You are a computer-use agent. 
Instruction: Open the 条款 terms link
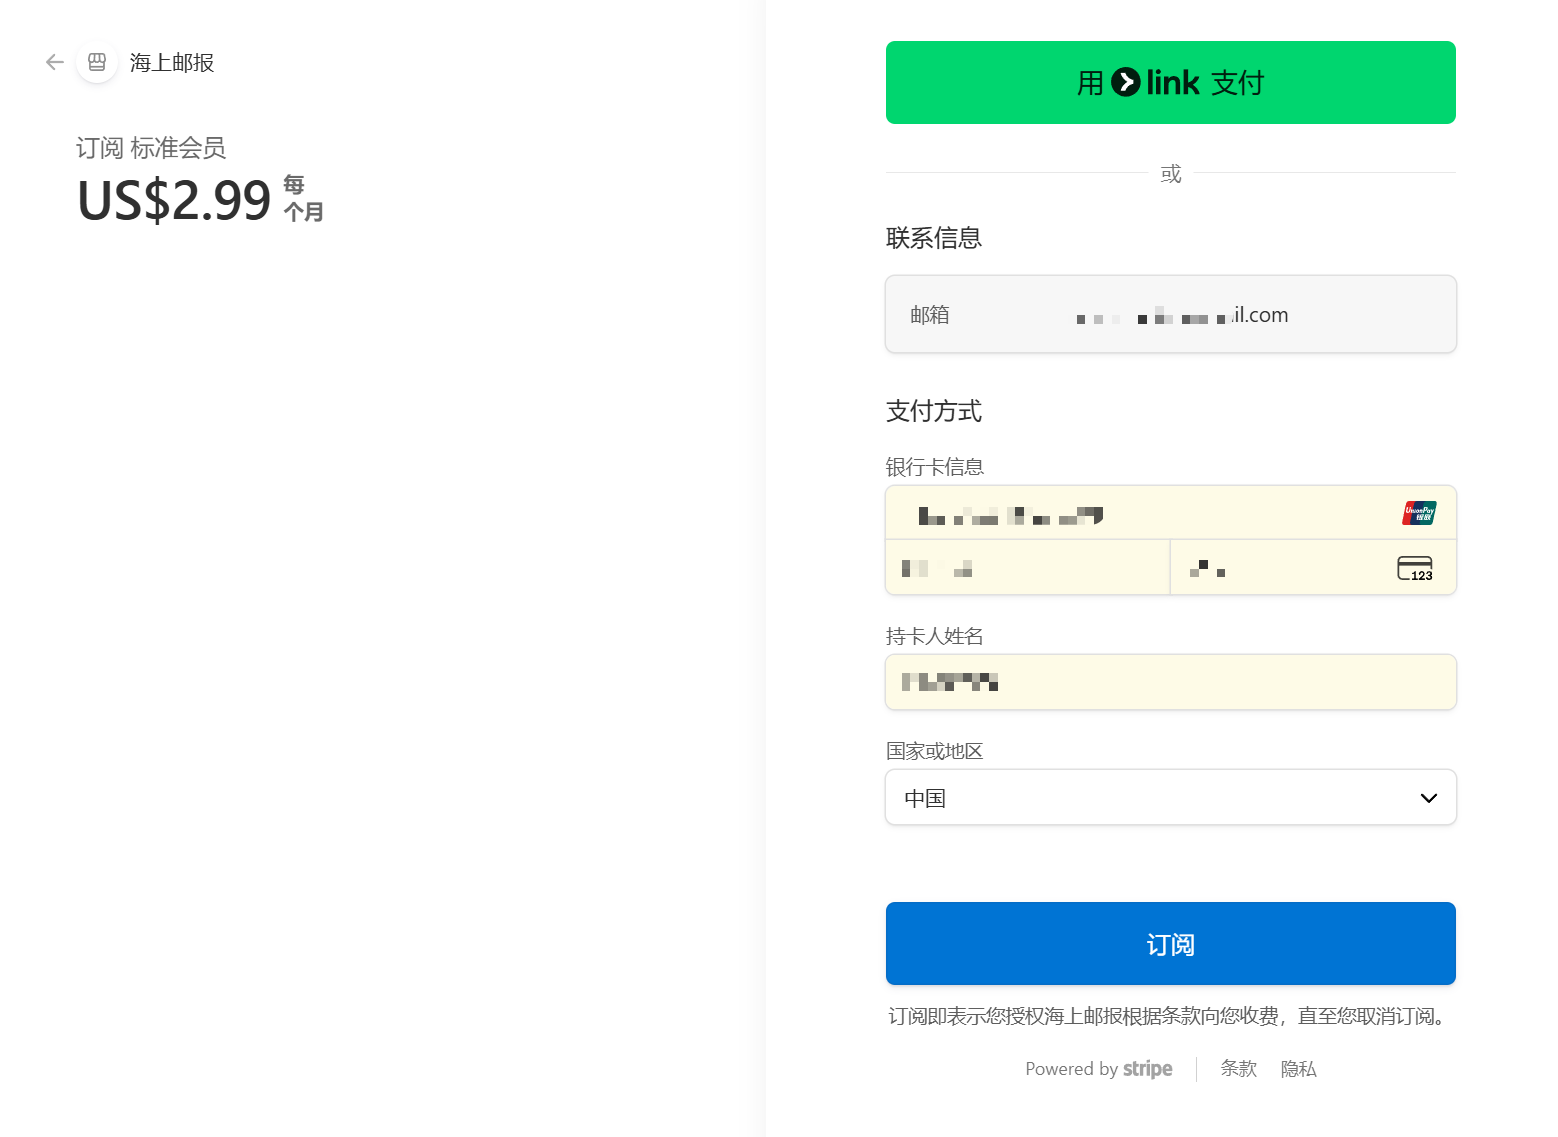pyautogui.click(x=1238, y=1069)
